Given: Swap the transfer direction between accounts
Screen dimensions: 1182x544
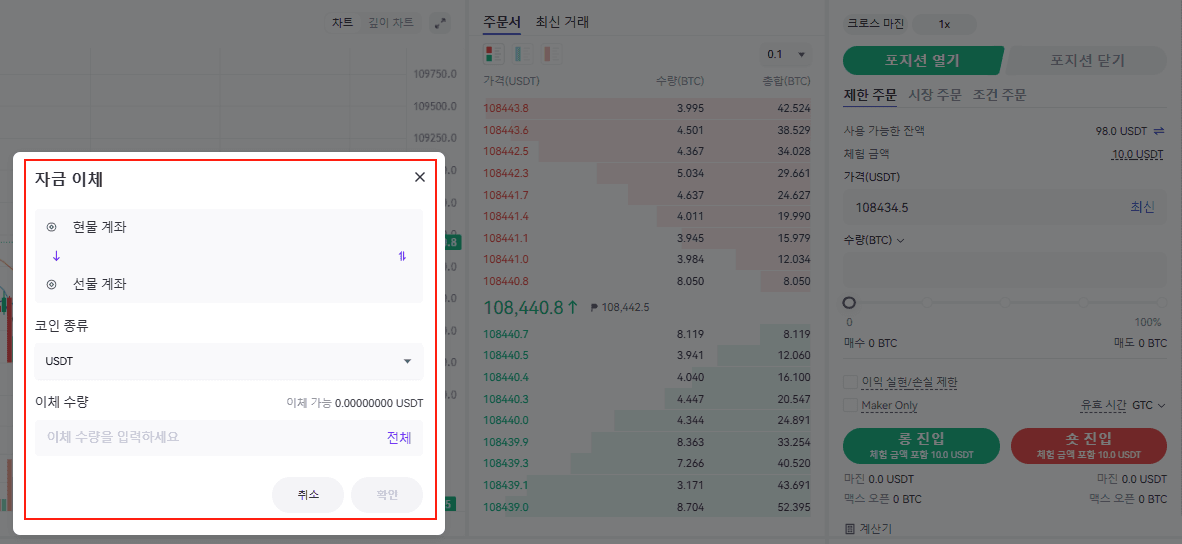Looking at the screenshot, I should [x=402, y=256].
